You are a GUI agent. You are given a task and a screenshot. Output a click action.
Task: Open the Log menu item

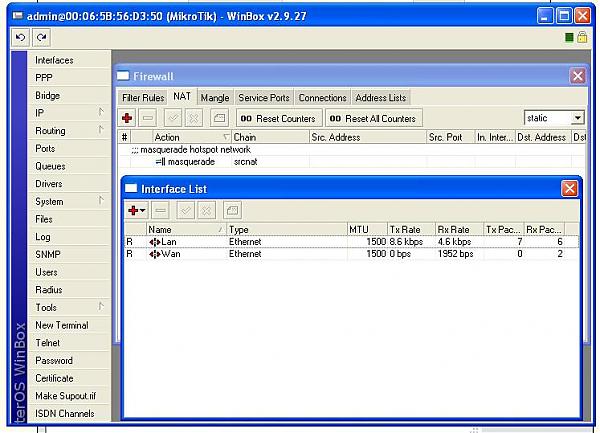(69, 237)
